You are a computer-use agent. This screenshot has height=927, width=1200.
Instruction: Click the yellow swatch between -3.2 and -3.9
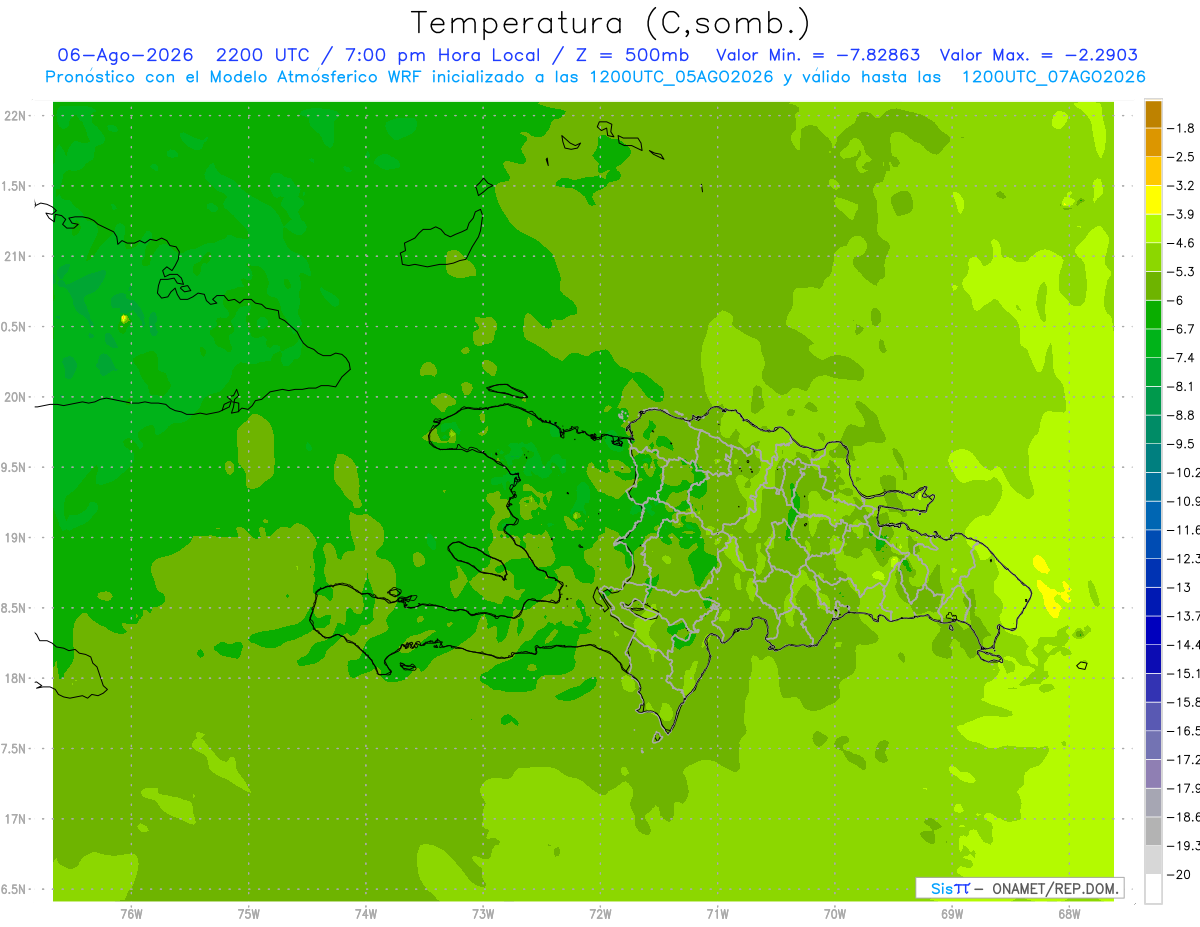[1153, 200]
